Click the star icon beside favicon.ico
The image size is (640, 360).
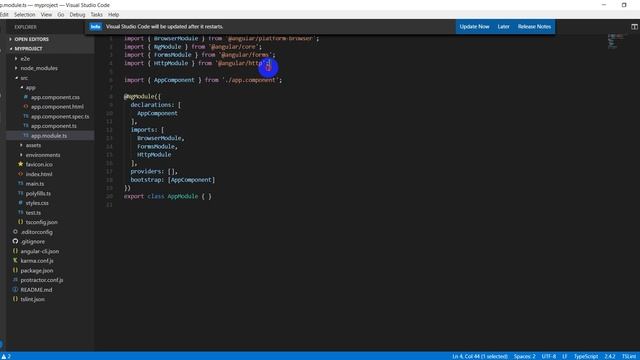click(x=20, y=164)
